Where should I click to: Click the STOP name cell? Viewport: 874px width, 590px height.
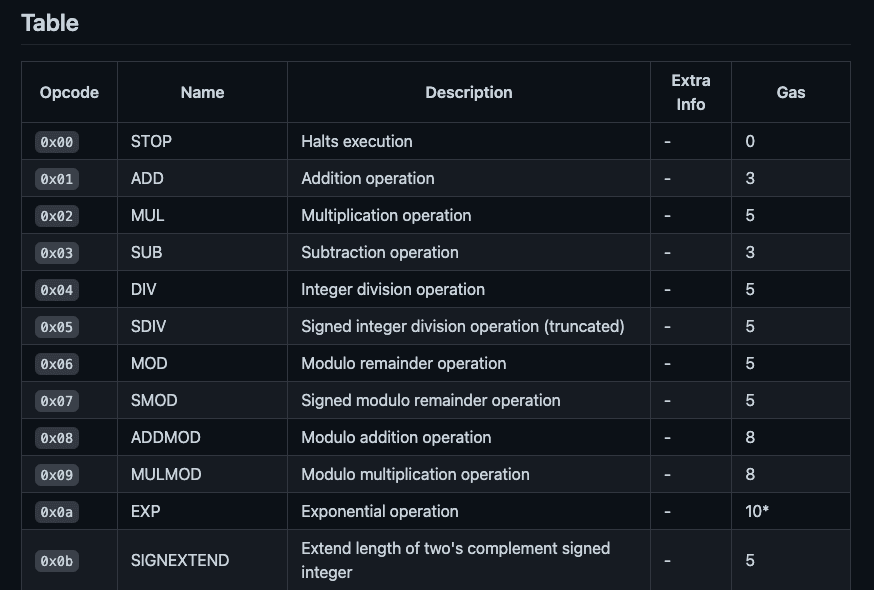click(151, 141)
